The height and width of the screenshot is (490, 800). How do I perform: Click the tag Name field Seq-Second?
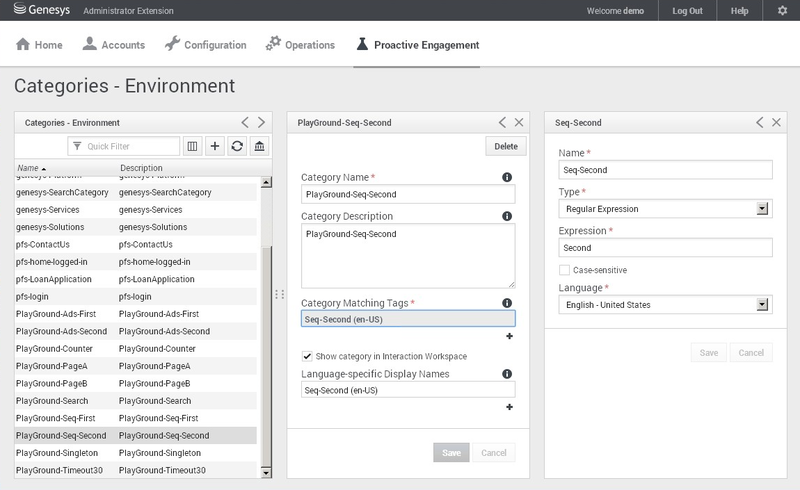tap(665, 170)
